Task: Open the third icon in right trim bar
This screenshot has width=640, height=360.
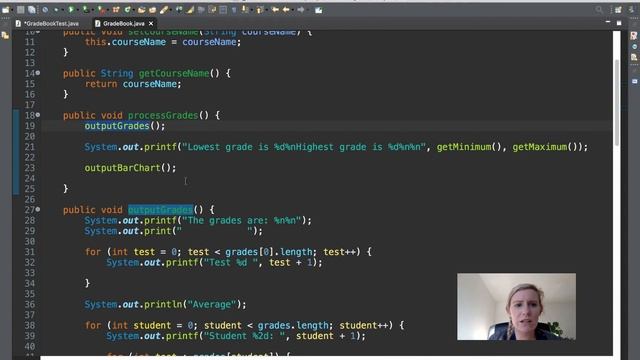Action: point(634,57)
